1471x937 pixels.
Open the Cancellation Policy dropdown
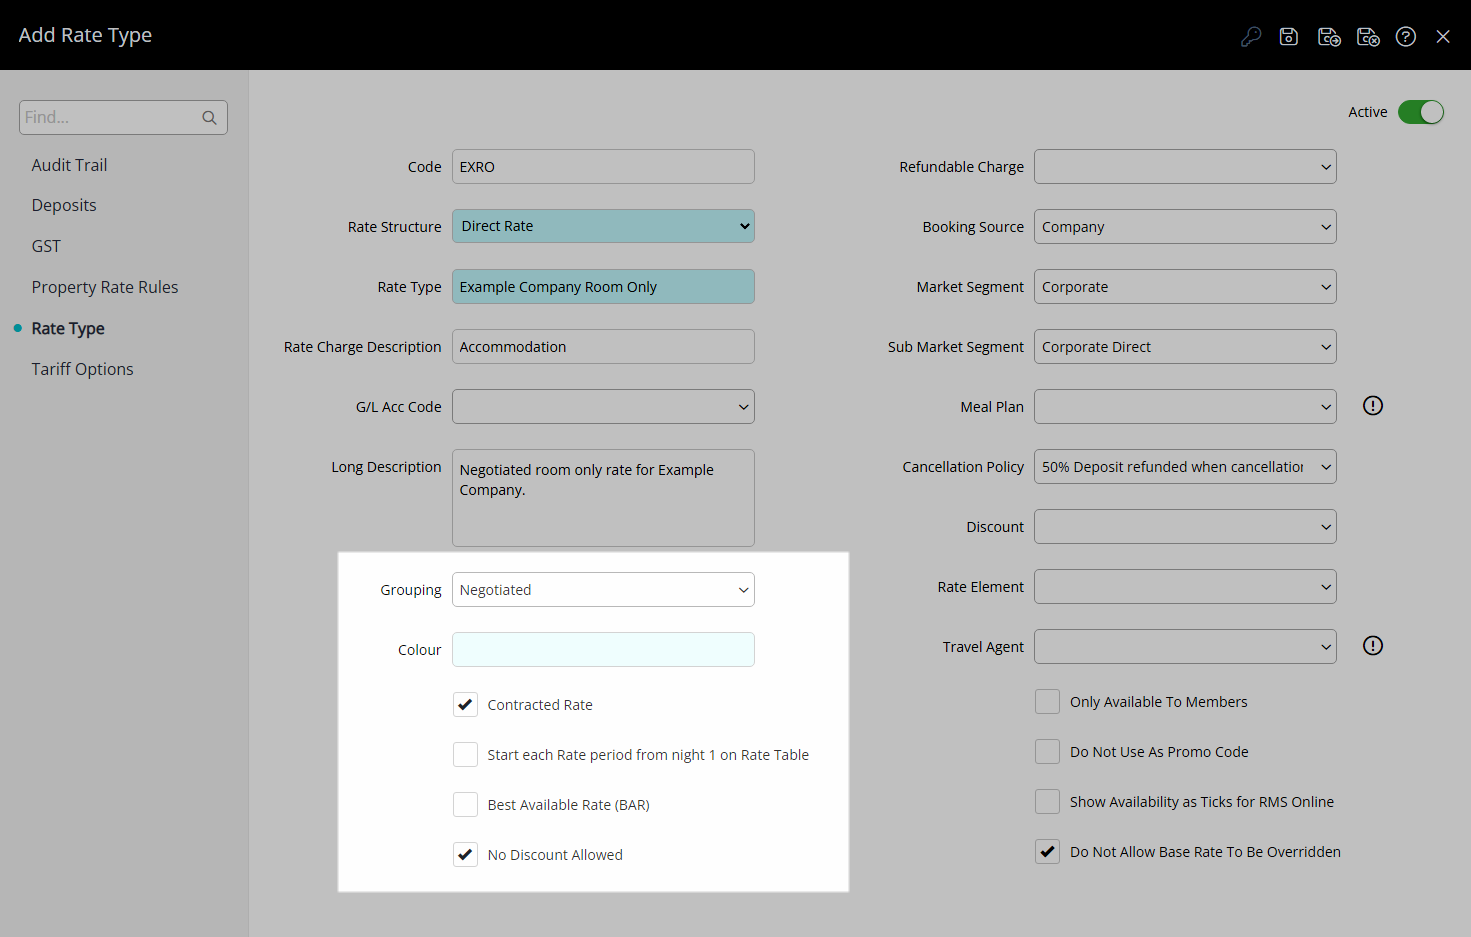tap(1185, 467)
